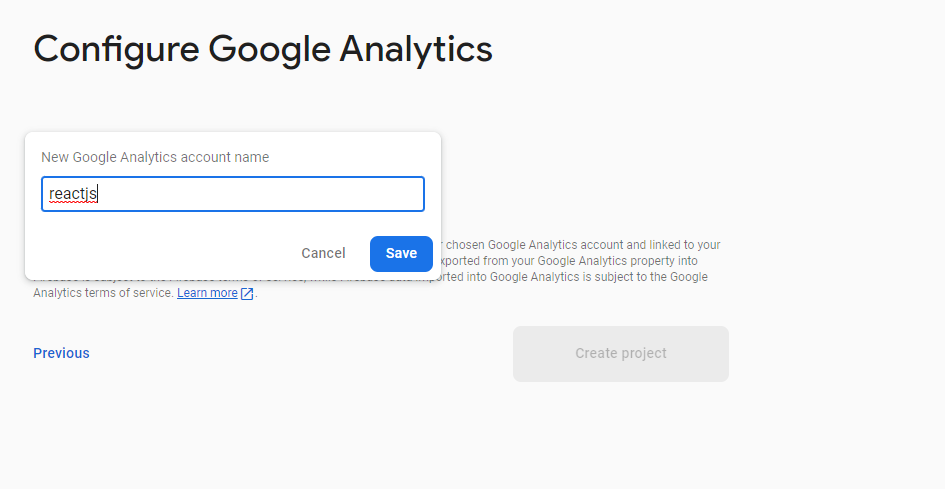Click the 'chosen Google Analytics account' text line
Viewport: 945px width, 489px height.
[x=580, y=245]
